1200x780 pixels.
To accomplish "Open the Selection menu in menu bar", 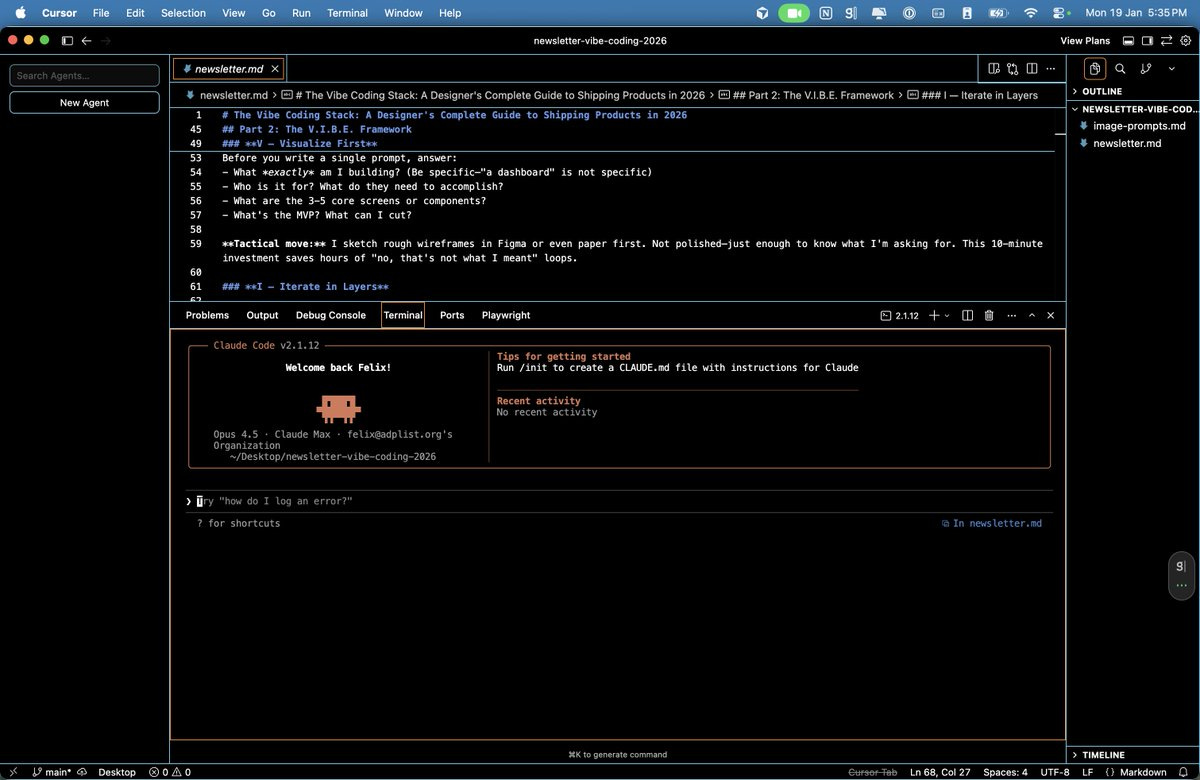I will pyautogui.click(x=183, y=13).
